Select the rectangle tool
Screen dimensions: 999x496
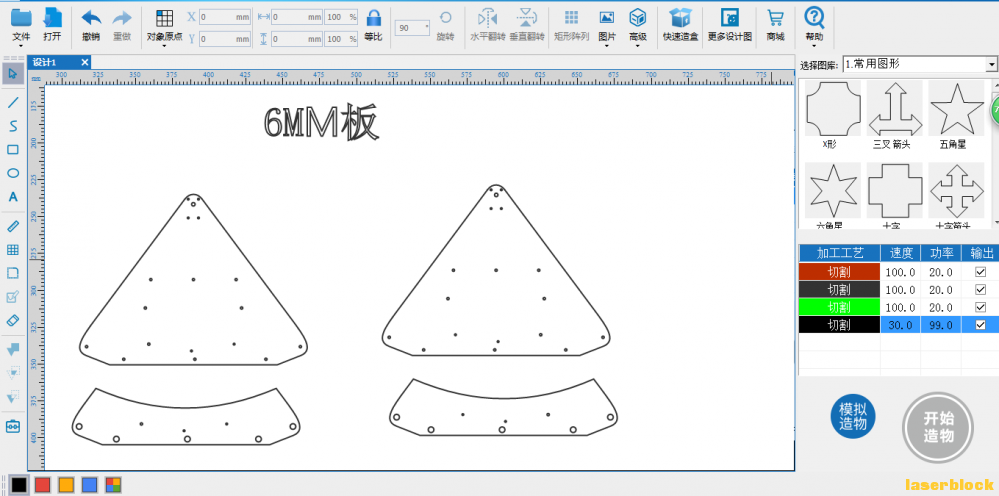point(13,150)
